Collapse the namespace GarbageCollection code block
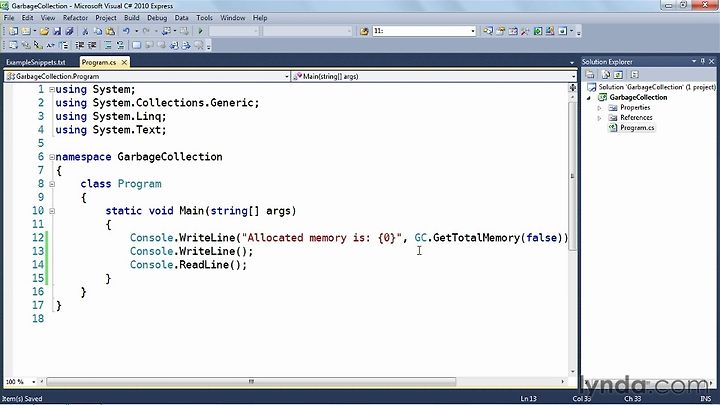Image resolution: width=720 pixels, height=405 pixels. pyautogui.click(x=52, y=157)
